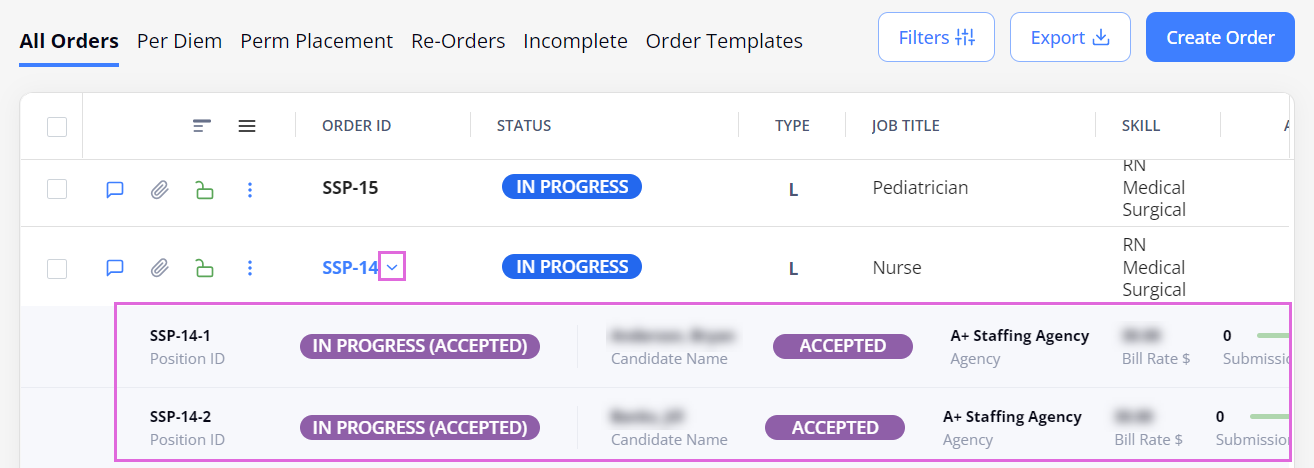
Task: Open the three-dot menu for SSP-14
Action: pyautogui.click(x=250, y=268)
